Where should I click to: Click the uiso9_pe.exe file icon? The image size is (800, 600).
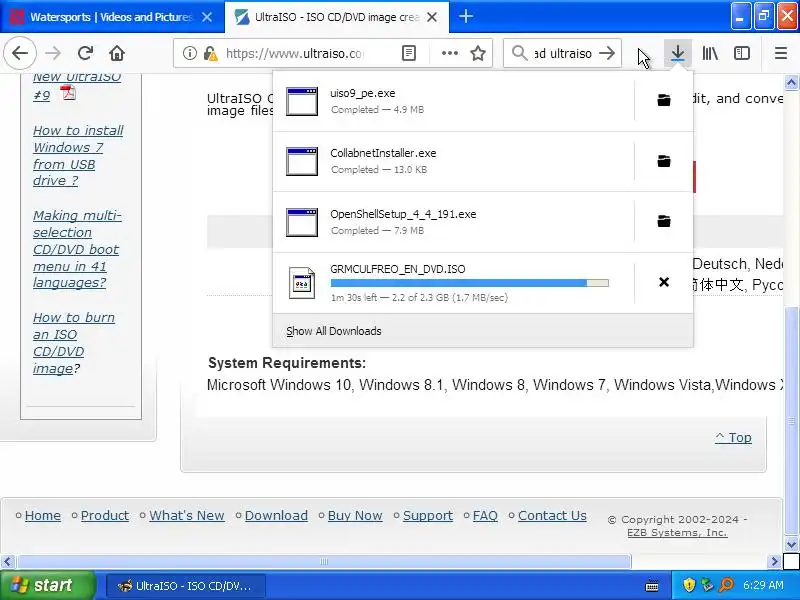pyautogui.click(x=302, y=101)
